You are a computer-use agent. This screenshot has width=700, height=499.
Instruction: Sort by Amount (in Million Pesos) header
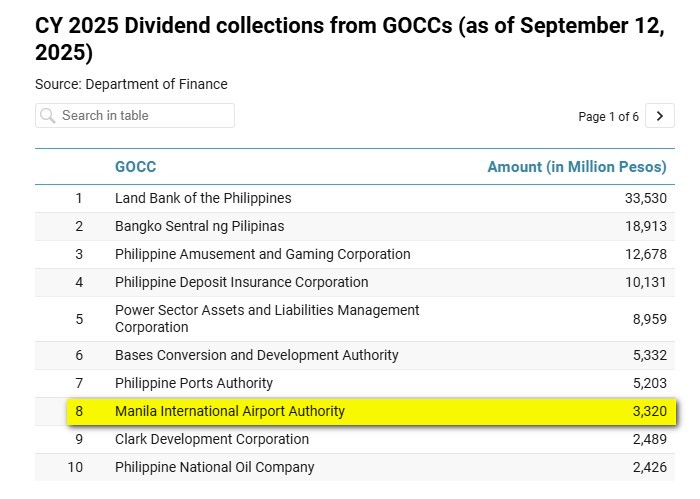pos(576,167)
